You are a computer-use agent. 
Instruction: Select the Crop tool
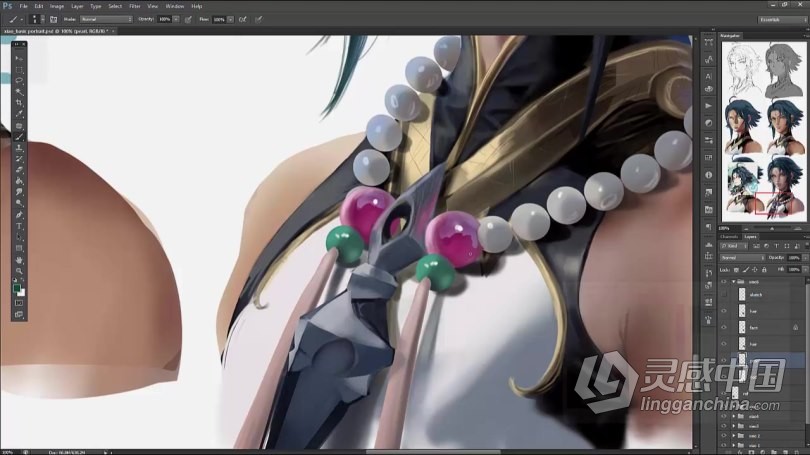[x=19, y=103]
